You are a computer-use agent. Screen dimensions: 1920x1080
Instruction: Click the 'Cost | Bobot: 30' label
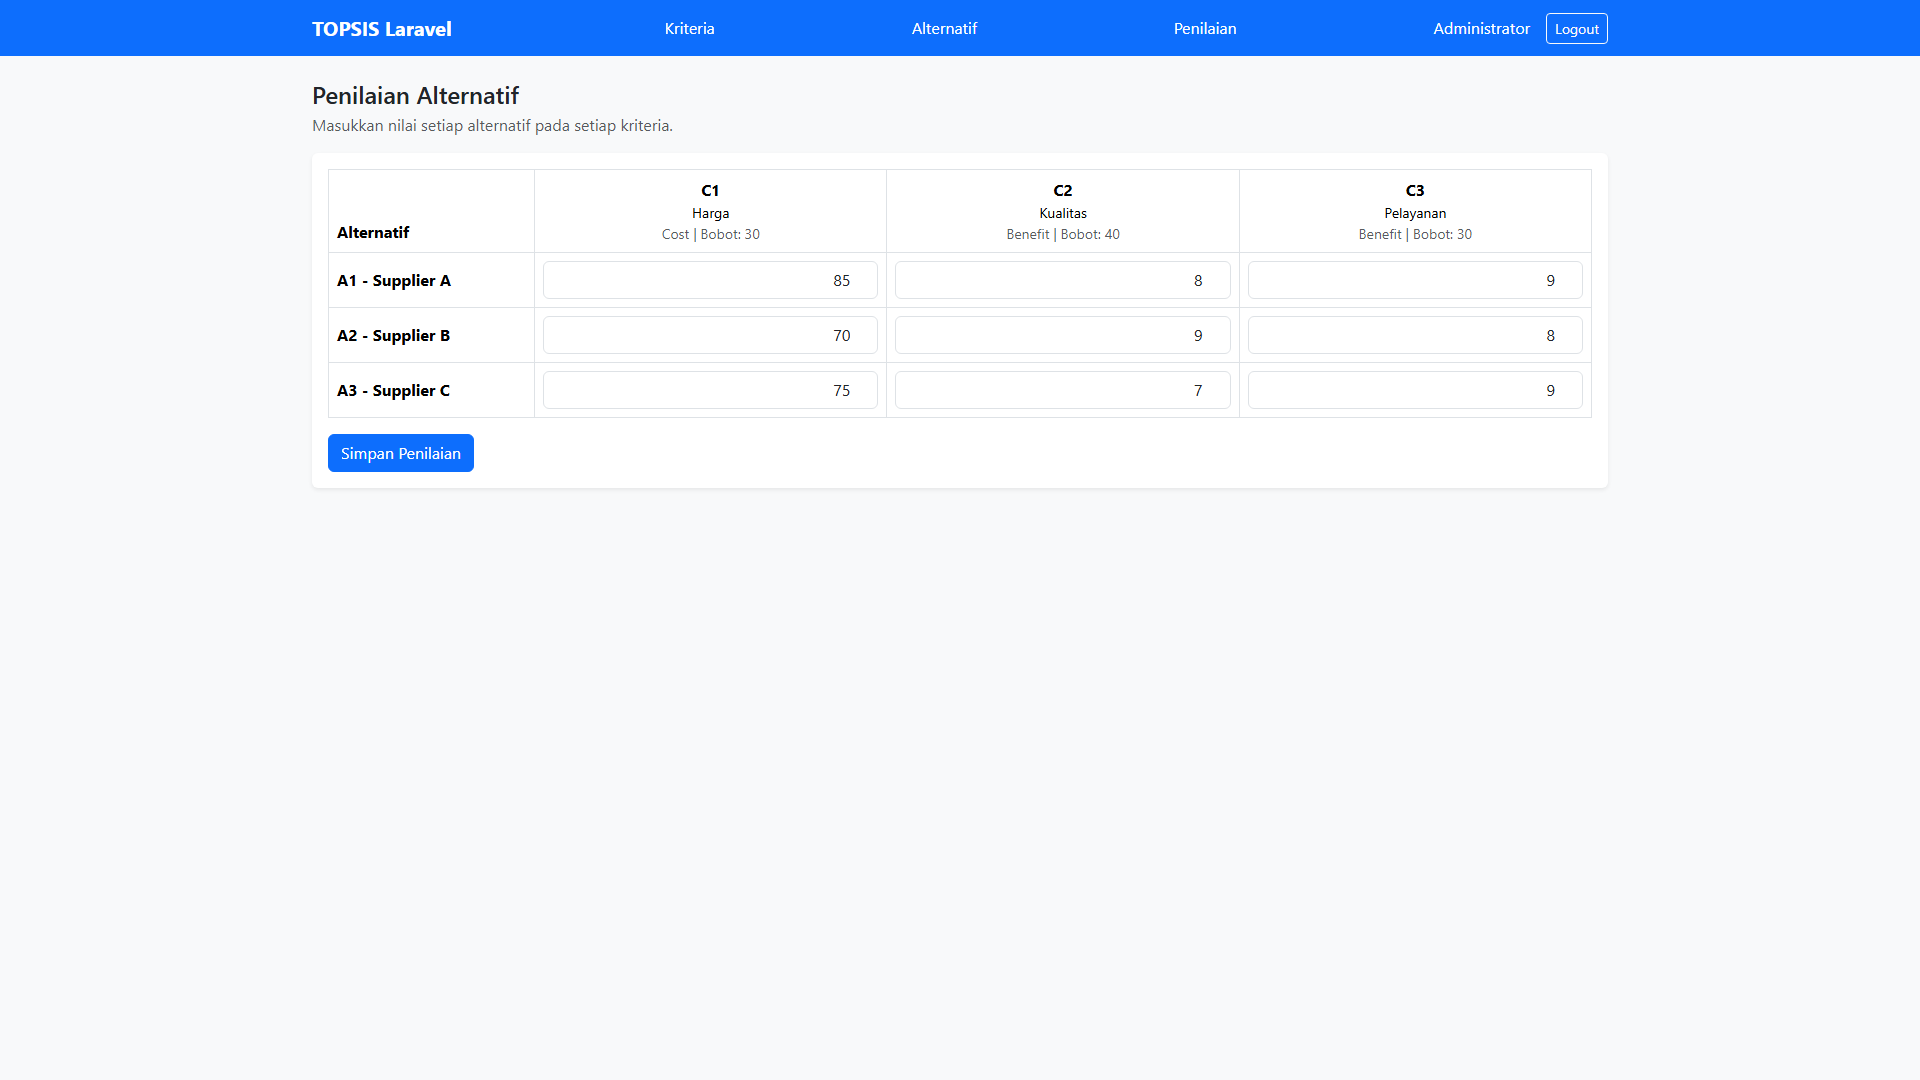click(710, 234)
